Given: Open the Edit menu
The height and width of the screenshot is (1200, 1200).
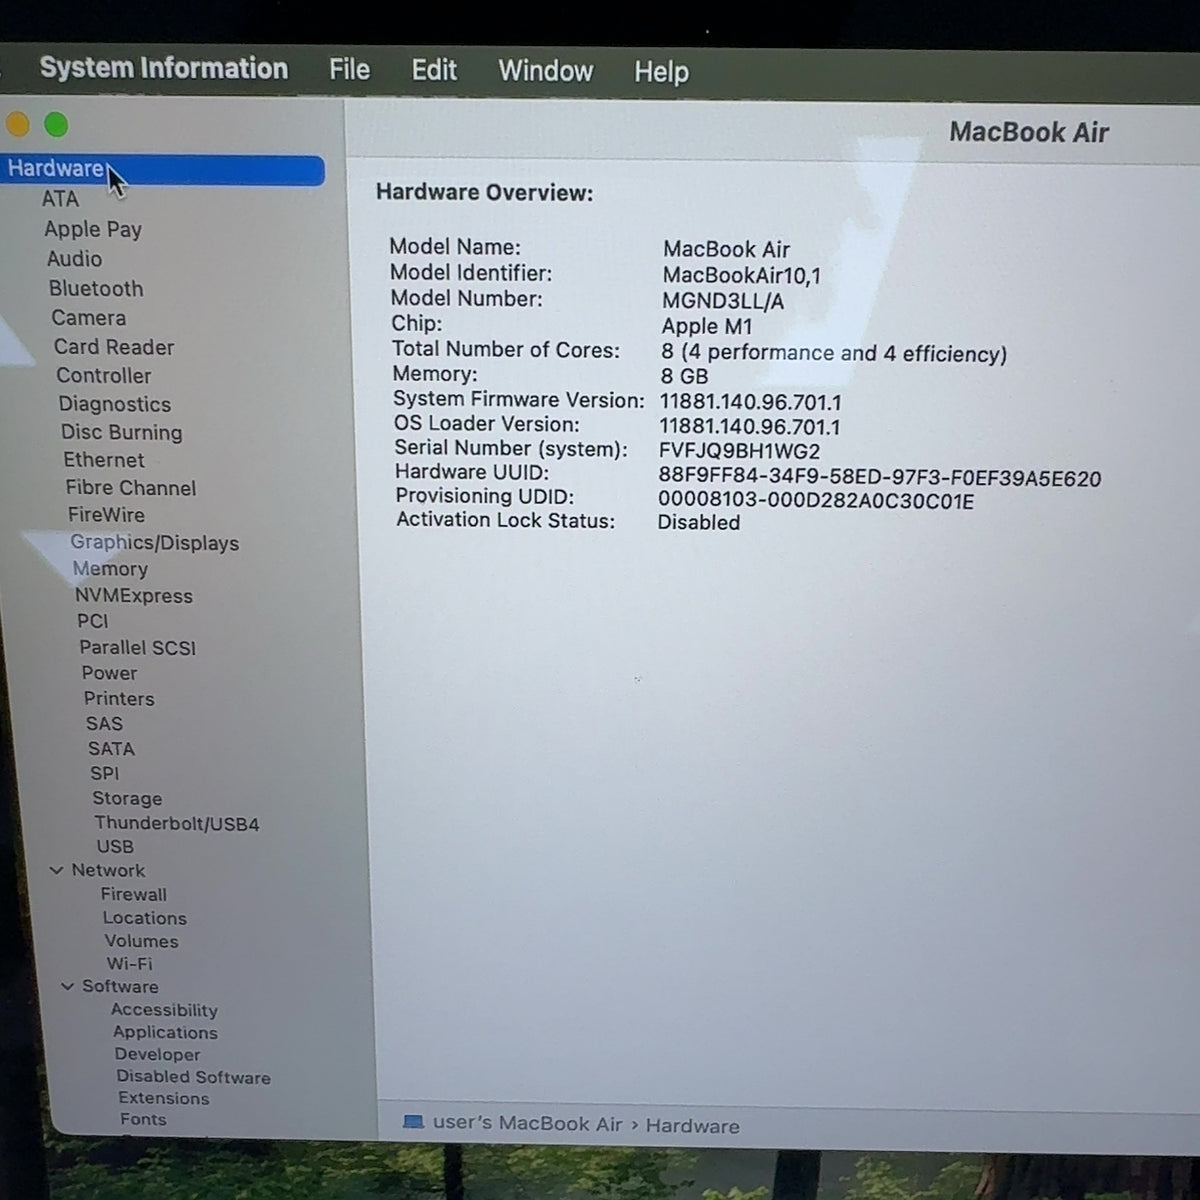Looking at the screenshot, I should tap(434, 70).
